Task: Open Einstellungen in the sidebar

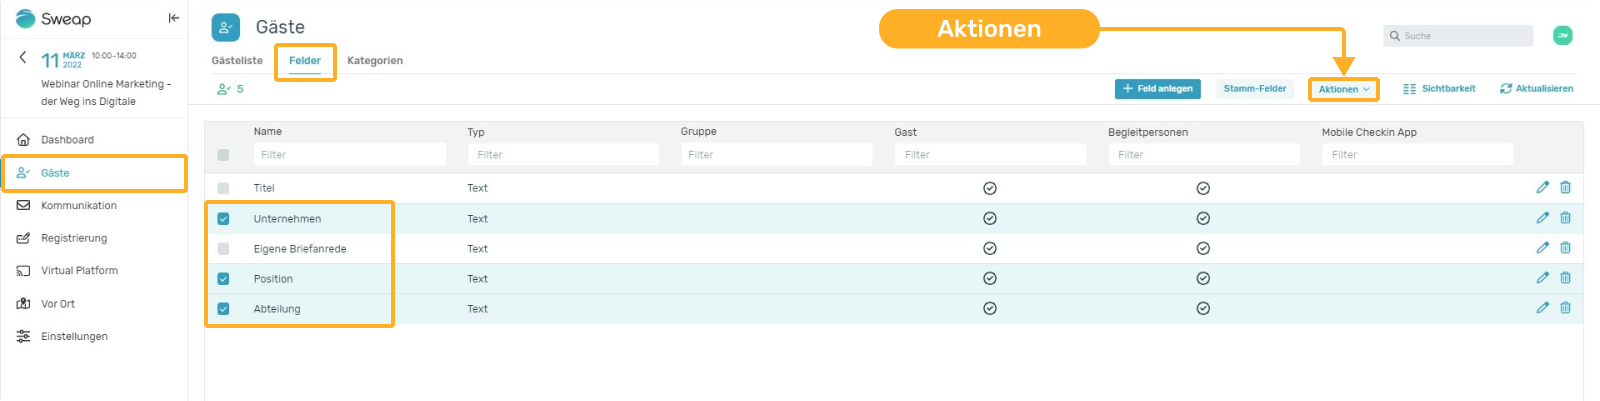Action: click(74, 337)
